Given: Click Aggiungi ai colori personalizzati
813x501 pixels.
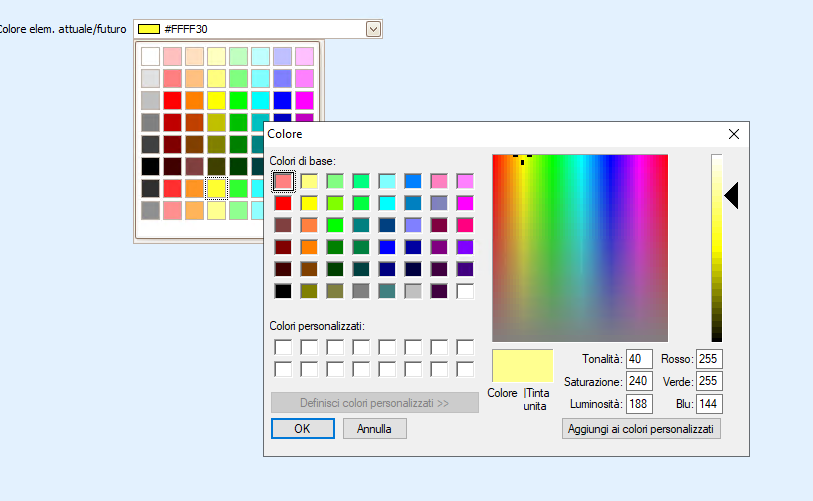Looking at the screenshot, I should point(641,429).
